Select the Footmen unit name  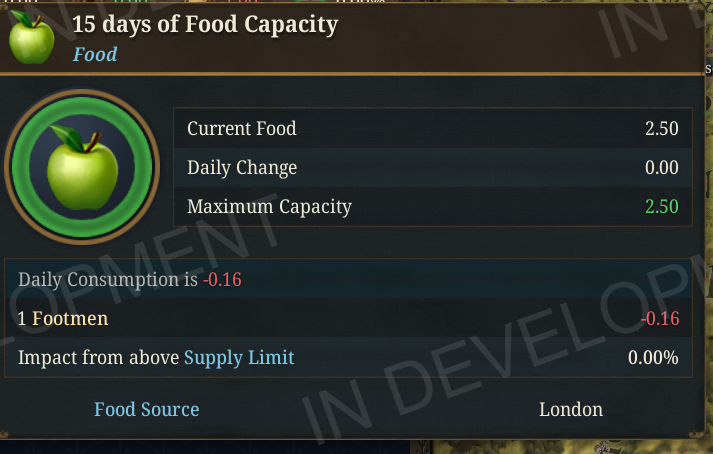70,319
